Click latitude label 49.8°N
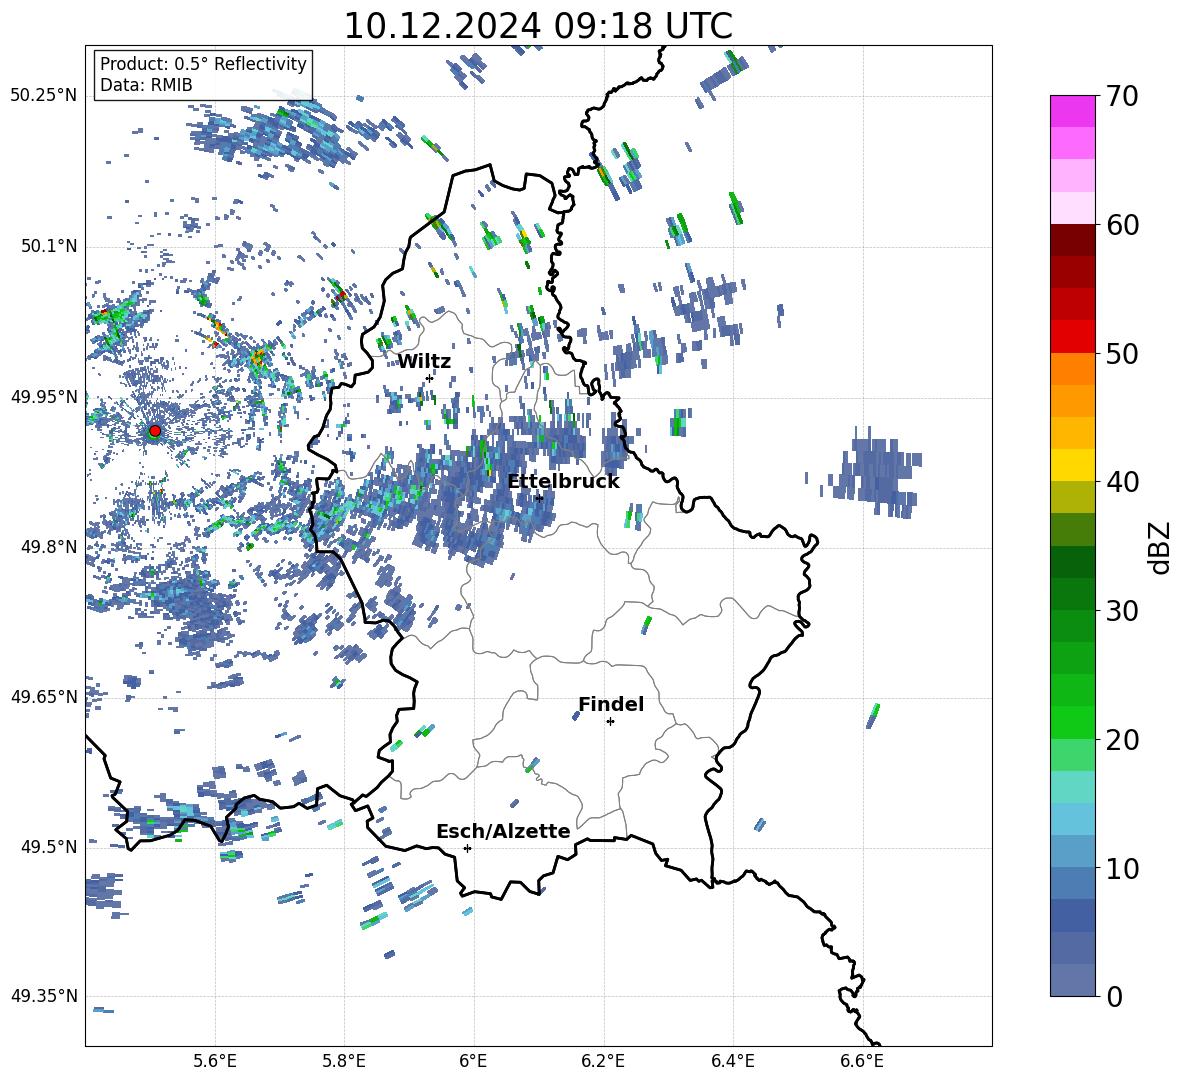The width and height of the screenshot is (1184, 1081). click(49, 546)
